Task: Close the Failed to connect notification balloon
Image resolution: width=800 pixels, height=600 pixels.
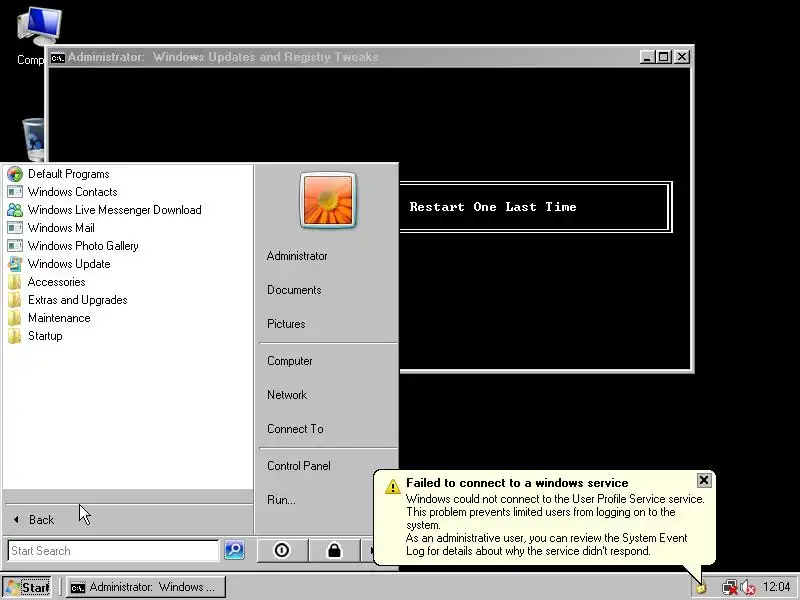Action: pos(704,480)
